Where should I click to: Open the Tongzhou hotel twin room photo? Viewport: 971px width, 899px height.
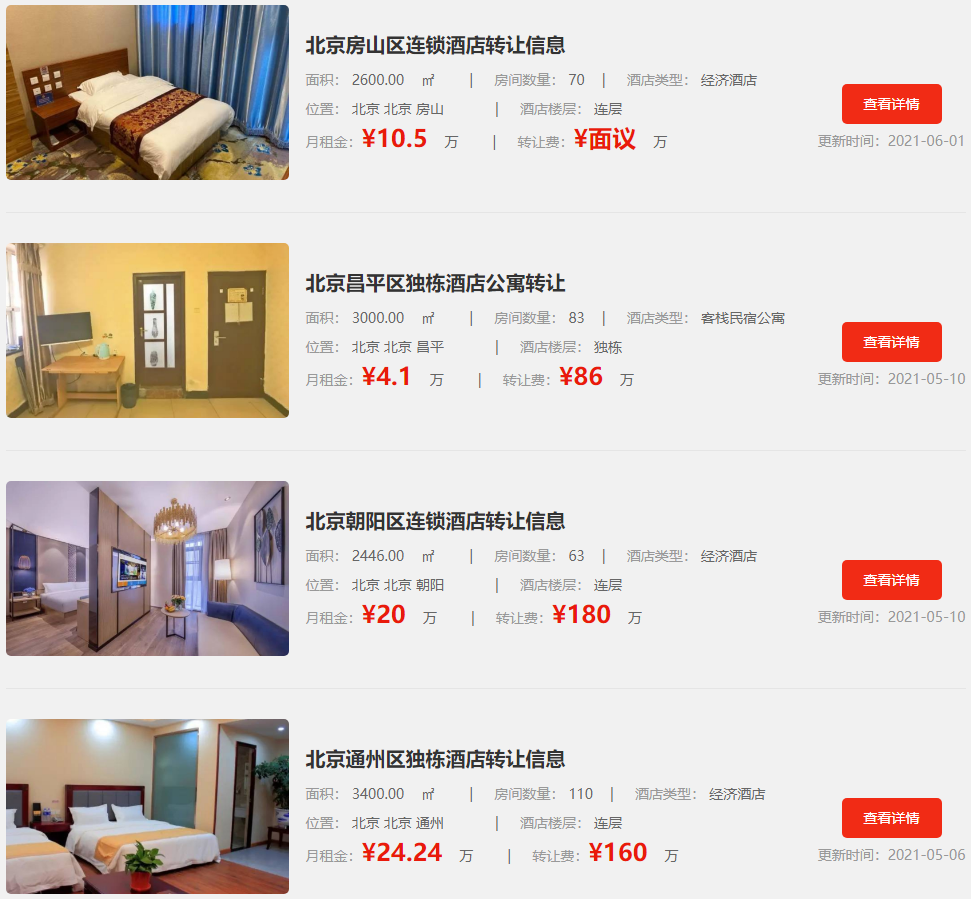coord(147,806)
